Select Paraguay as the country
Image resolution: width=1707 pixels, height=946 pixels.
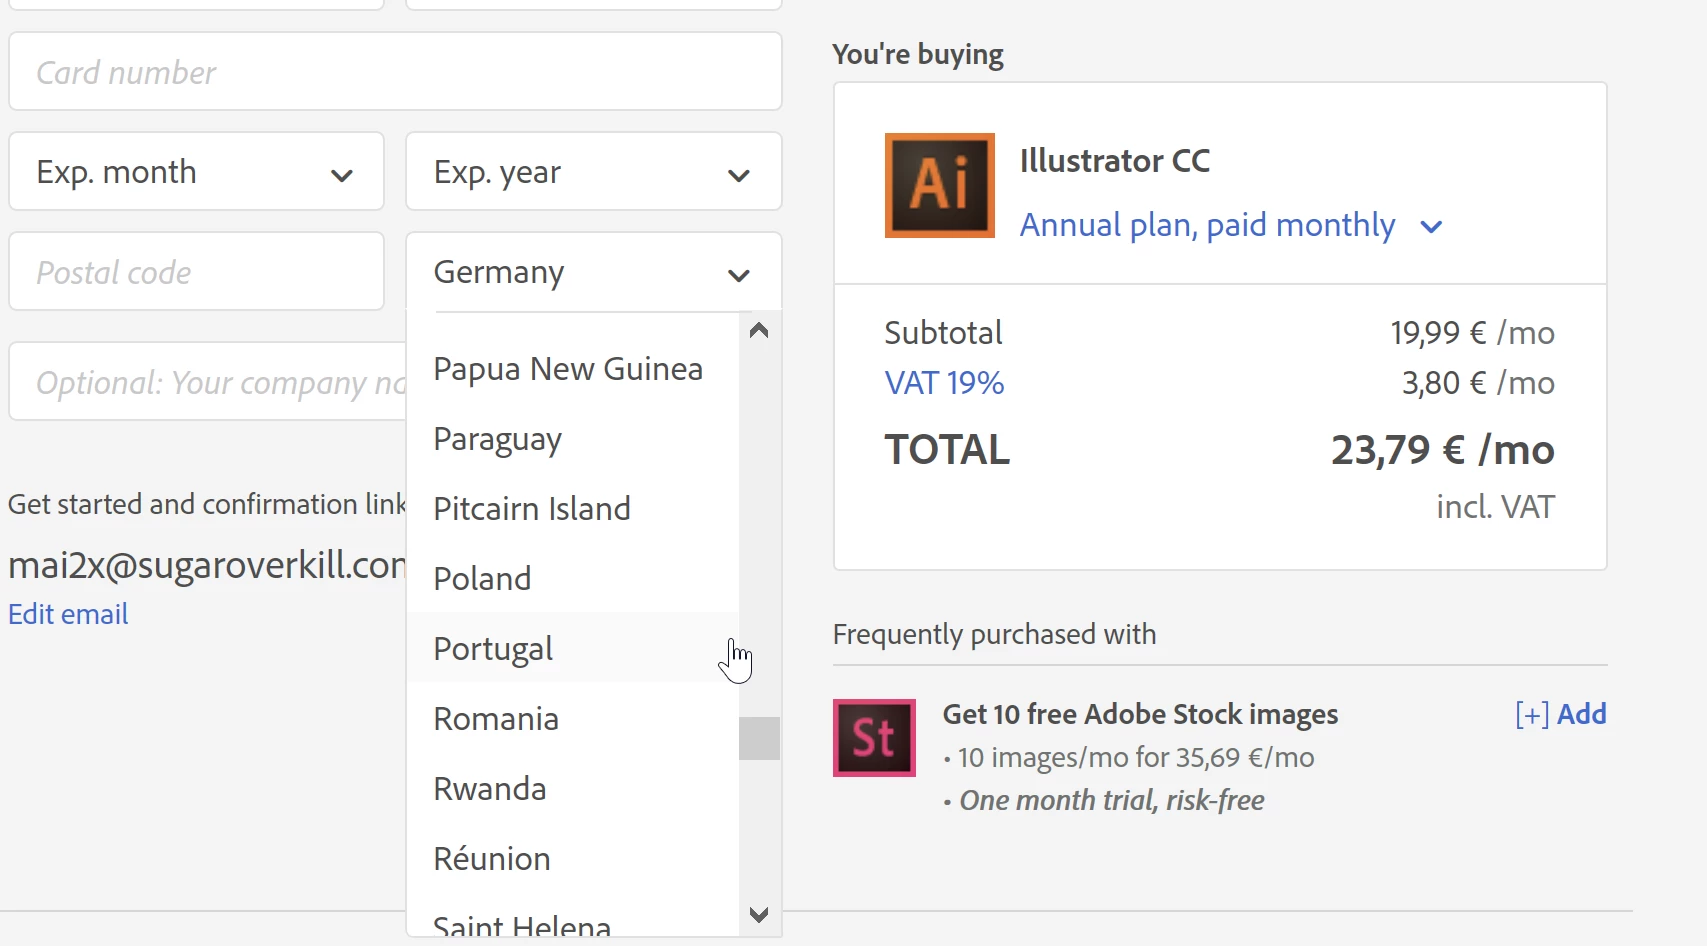point(497,439)
